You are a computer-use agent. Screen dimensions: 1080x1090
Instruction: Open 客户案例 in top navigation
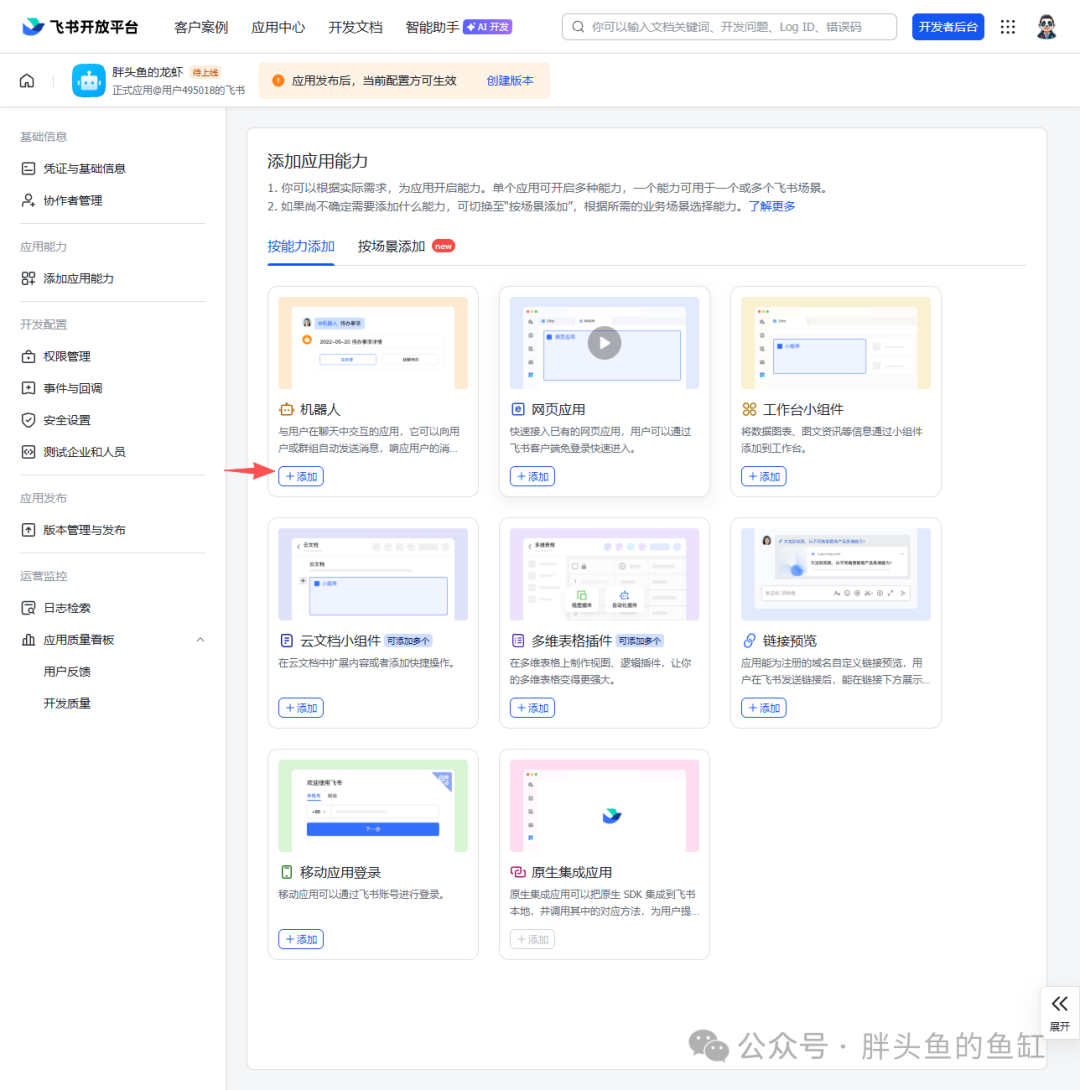coord(201,27)
